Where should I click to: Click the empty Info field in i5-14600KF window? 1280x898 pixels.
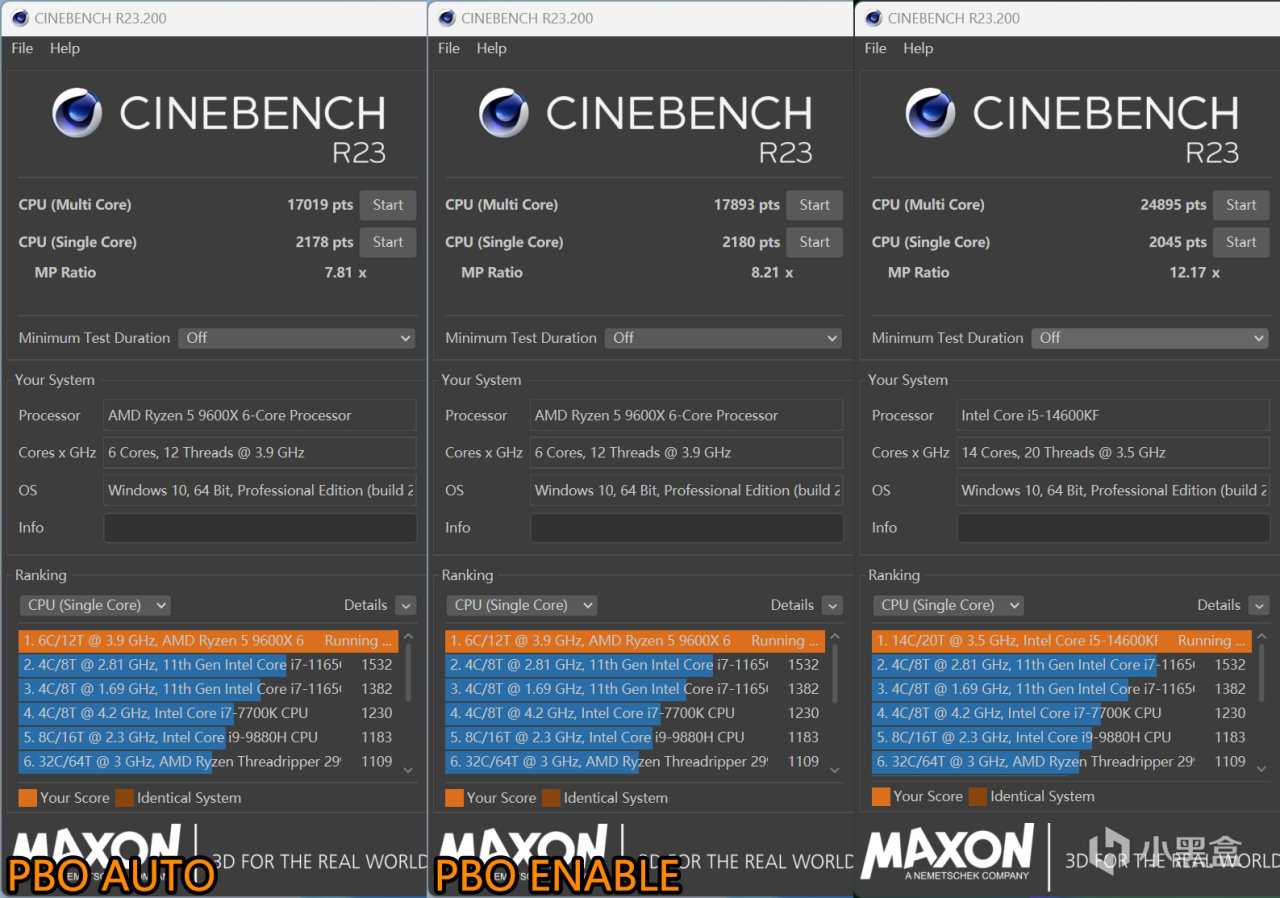pyautogui.click(x=1113, y=528)
